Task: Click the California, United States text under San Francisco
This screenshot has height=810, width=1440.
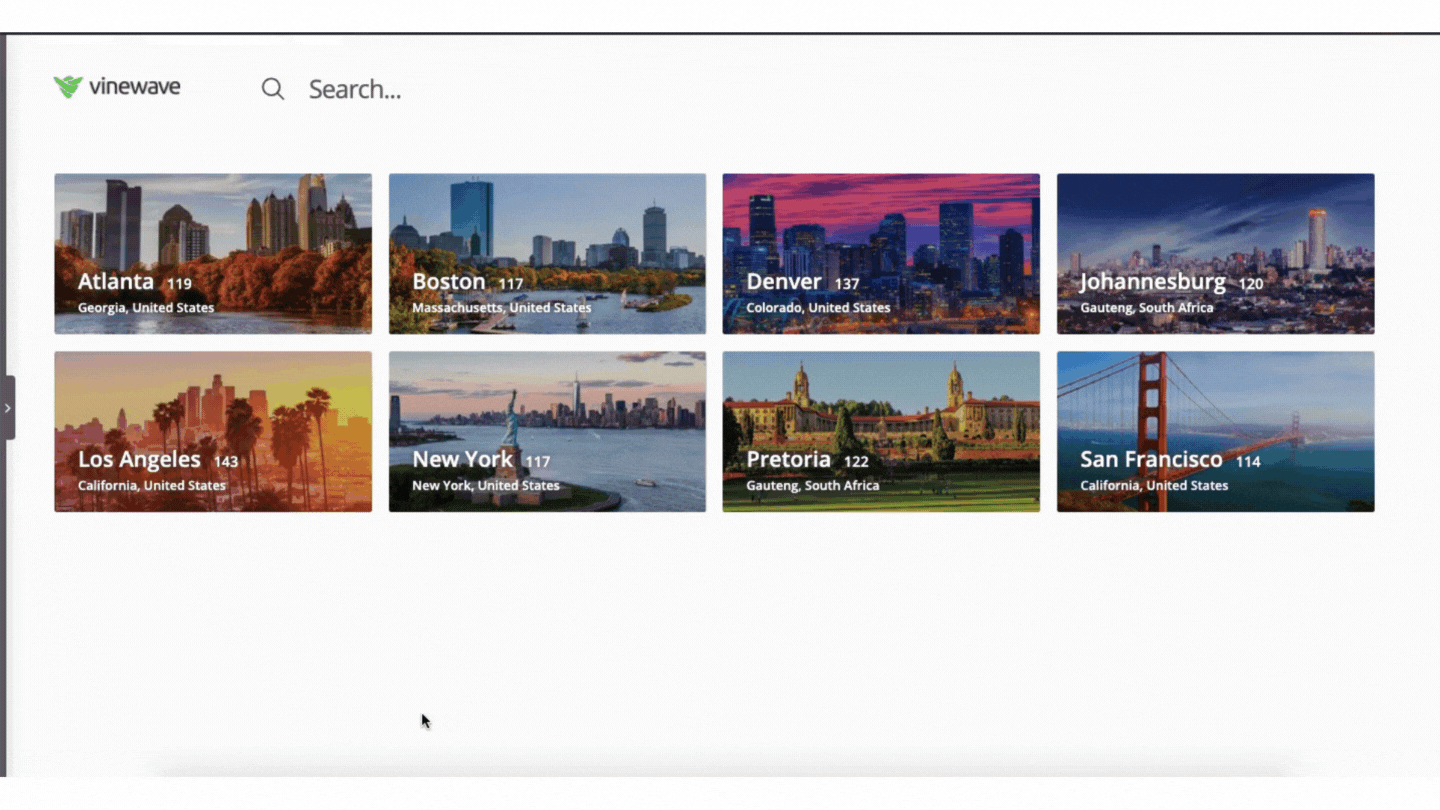Action: coord(1154,486)
